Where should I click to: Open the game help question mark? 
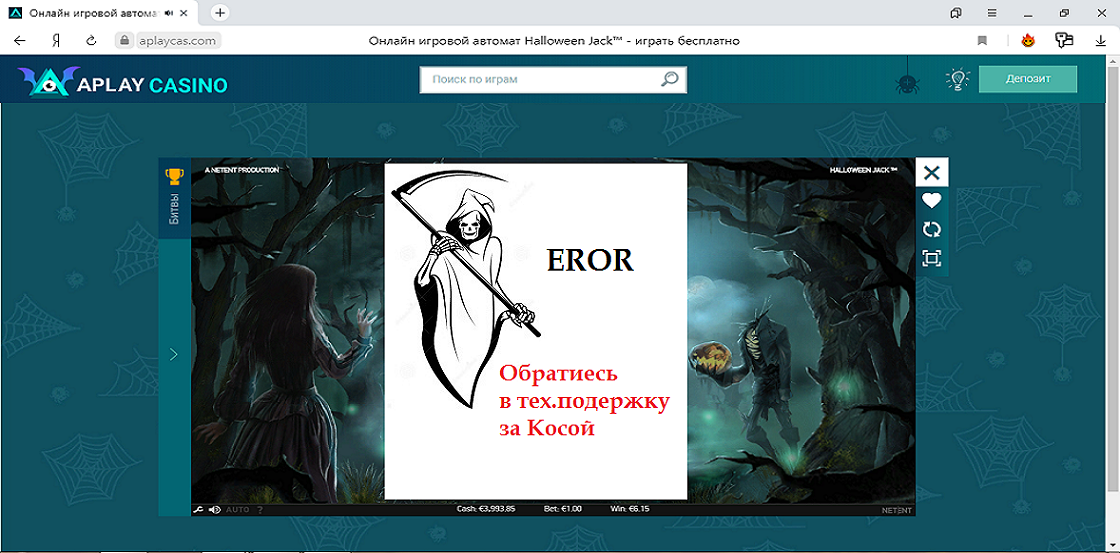(260, 510)
